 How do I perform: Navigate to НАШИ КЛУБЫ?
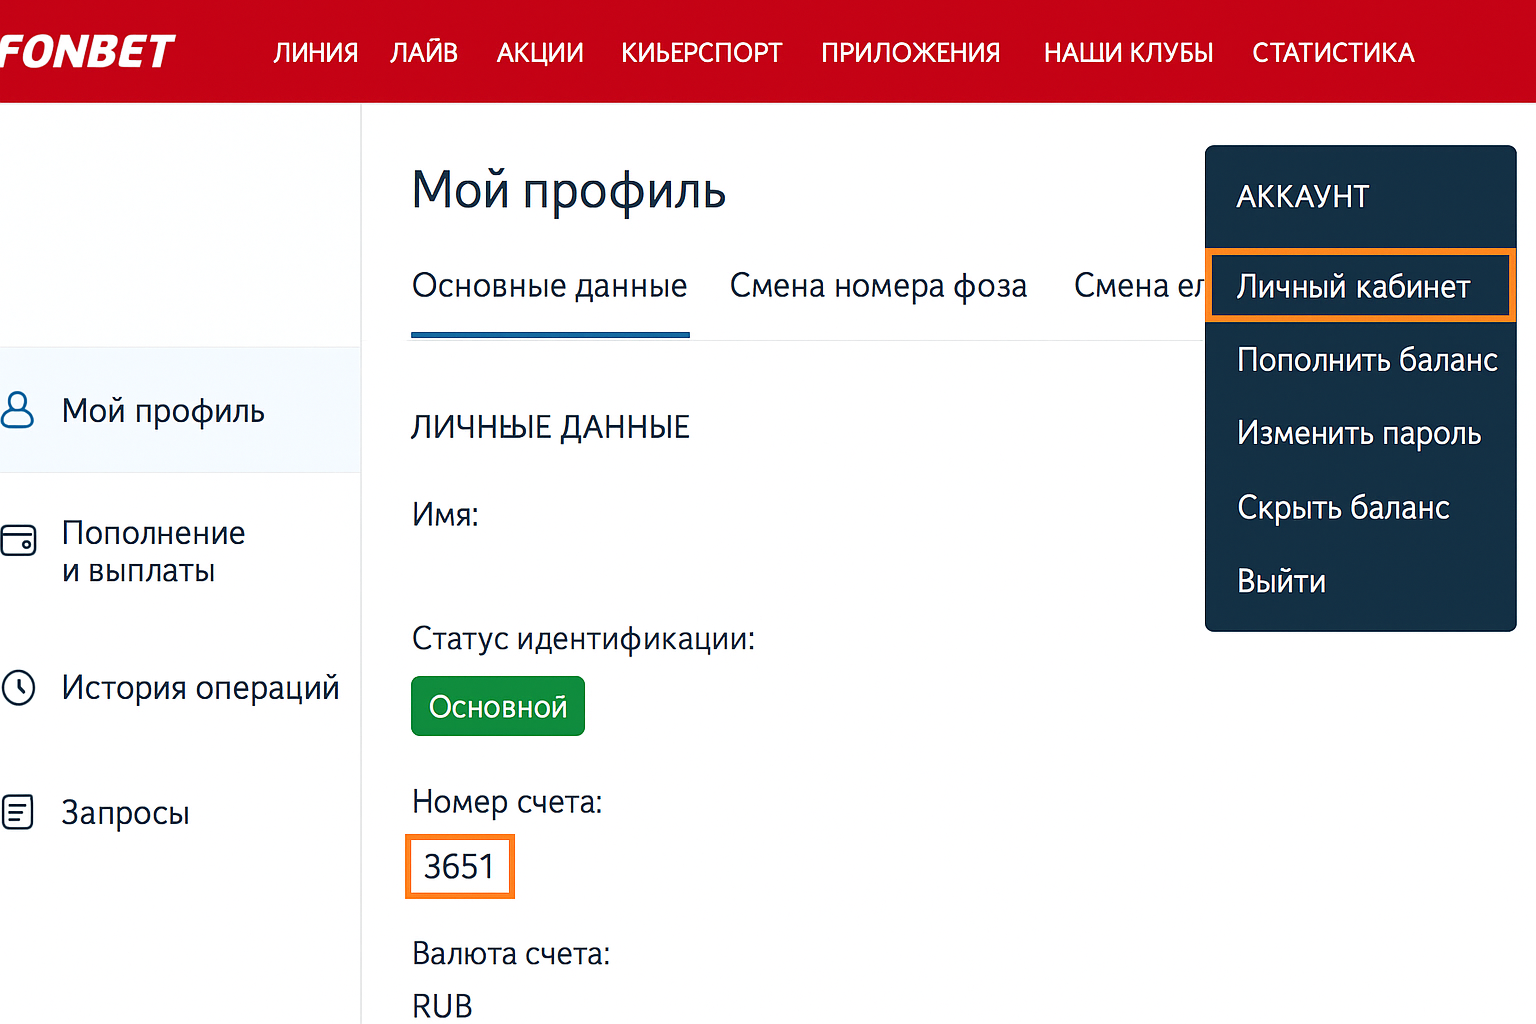click(1128, 53)
